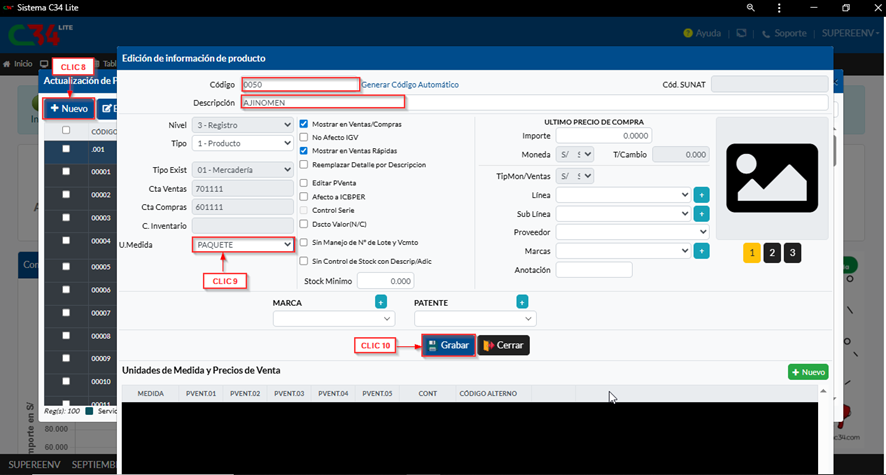Click the product image placeholder
The image size is (886, 475).
pyautogui.click(x=772, y=176)
